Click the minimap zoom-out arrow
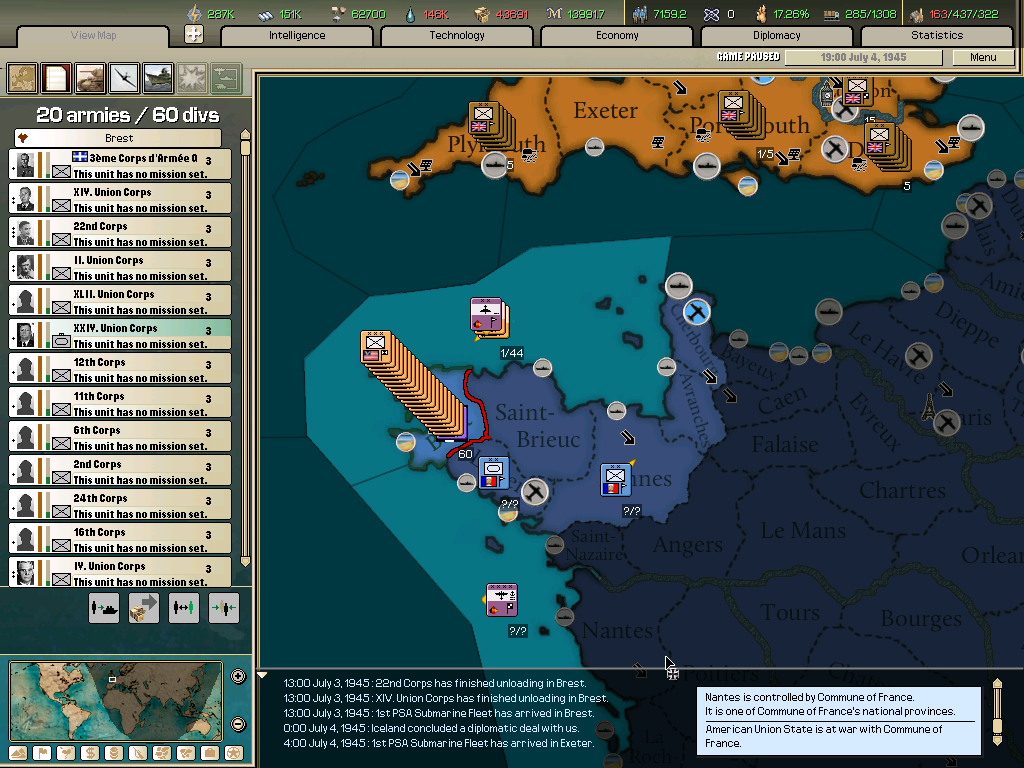This screenshot has width=1024, height=768. point(237,722)
